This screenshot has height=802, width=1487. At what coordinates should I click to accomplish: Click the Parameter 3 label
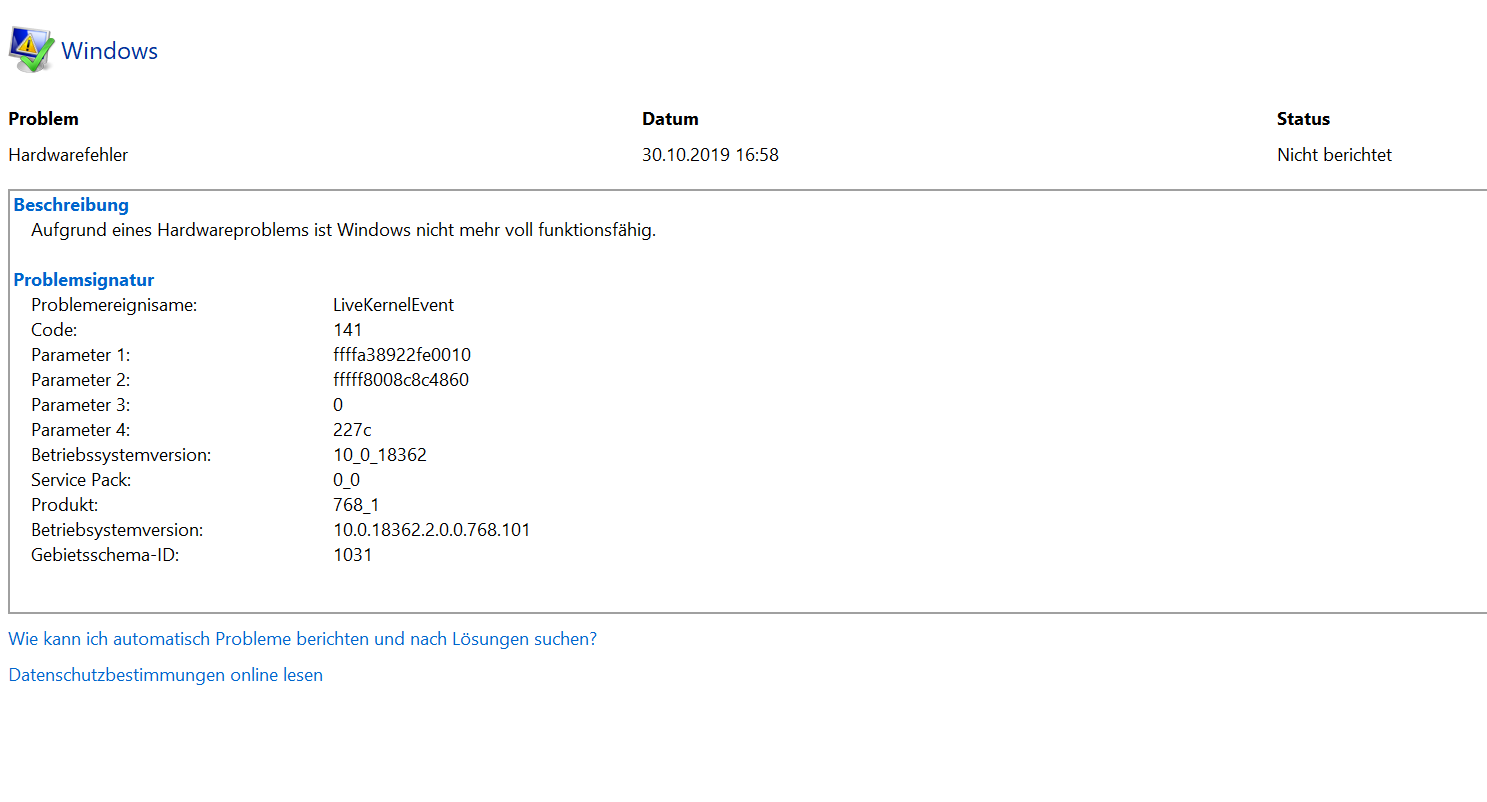[80, 405]
